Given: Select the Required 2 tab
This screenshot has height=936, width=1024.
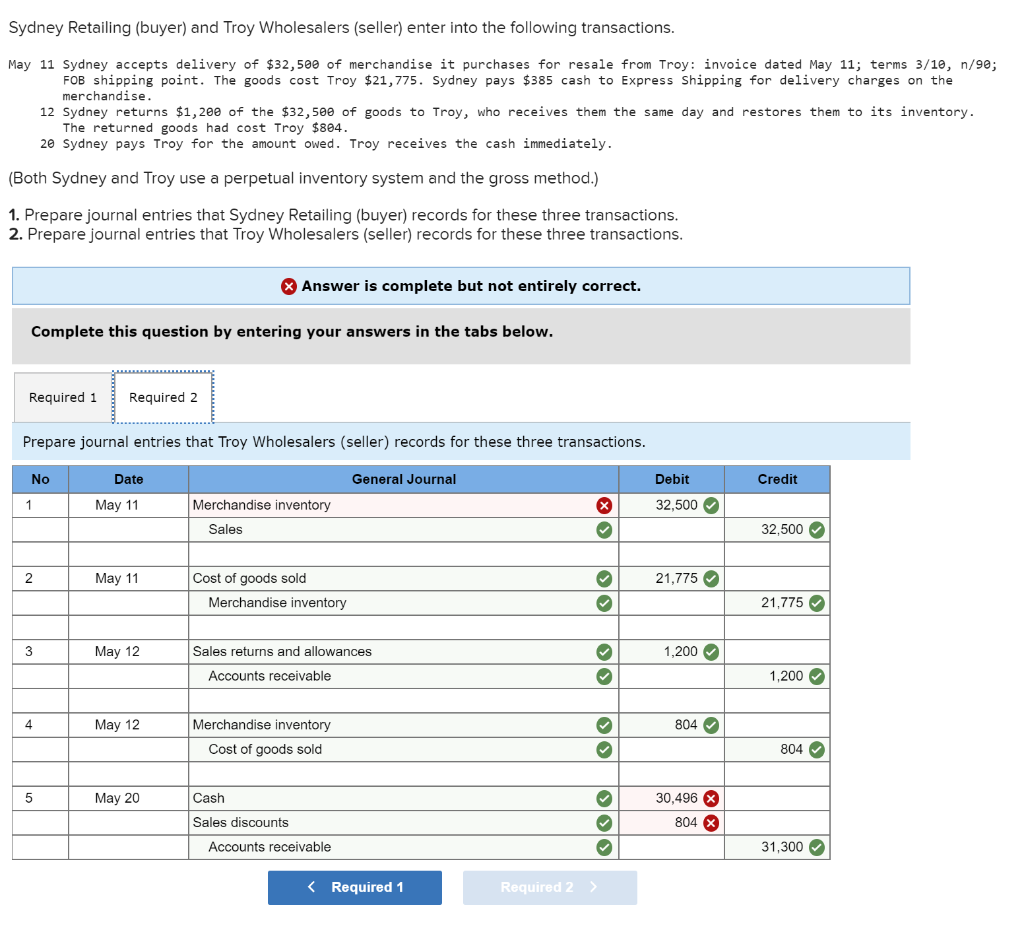Looking at the screenshot, I should coord(163,397).
